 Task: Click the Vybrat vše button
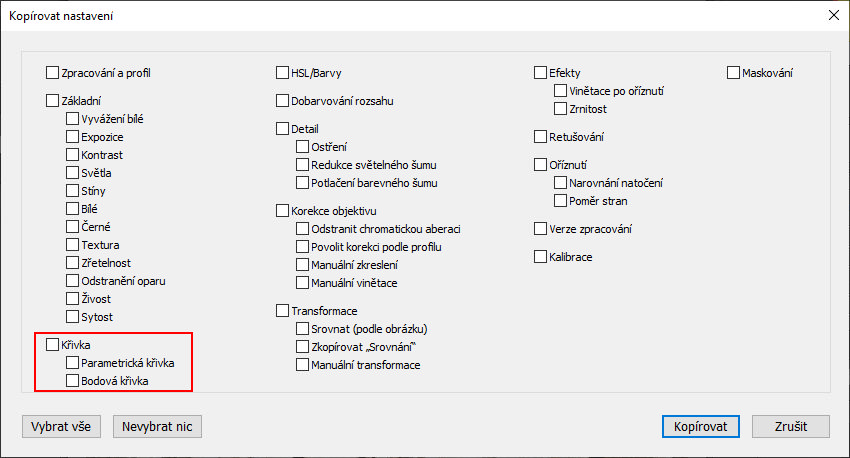[61, 427]
